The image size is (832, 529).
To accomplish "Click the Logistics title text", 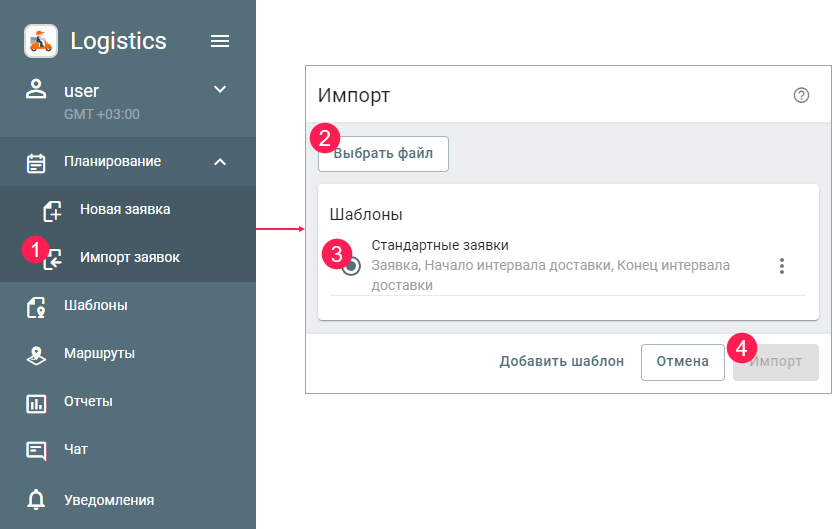I will (x=118, y=41).
